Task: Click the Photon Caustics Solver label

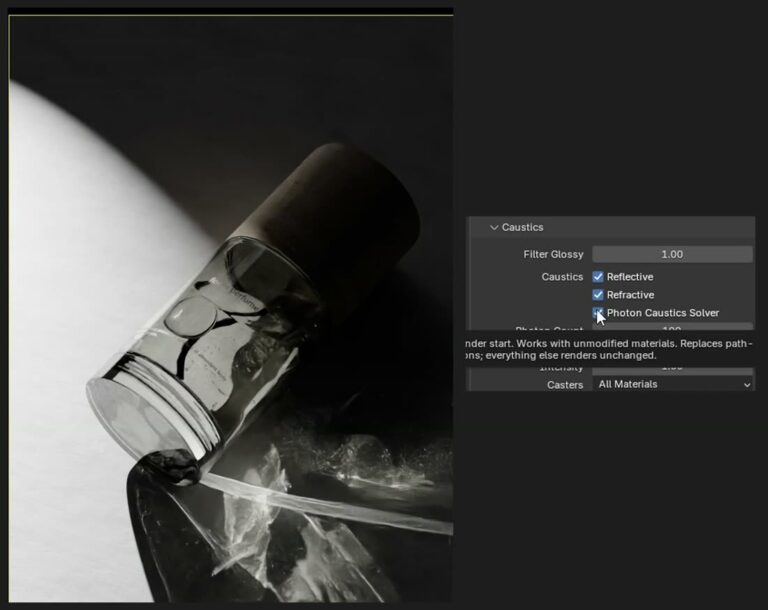Action: 663,313
